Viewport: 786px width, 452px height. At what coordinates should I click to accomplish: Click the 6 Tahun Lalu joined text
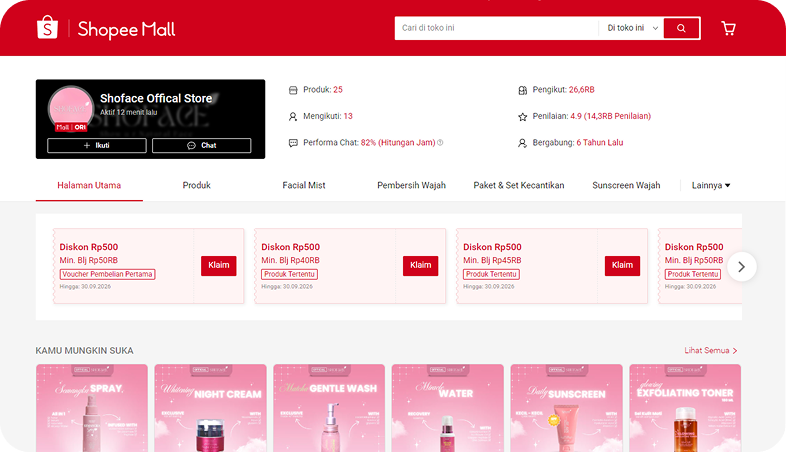[x=600, y=143]
